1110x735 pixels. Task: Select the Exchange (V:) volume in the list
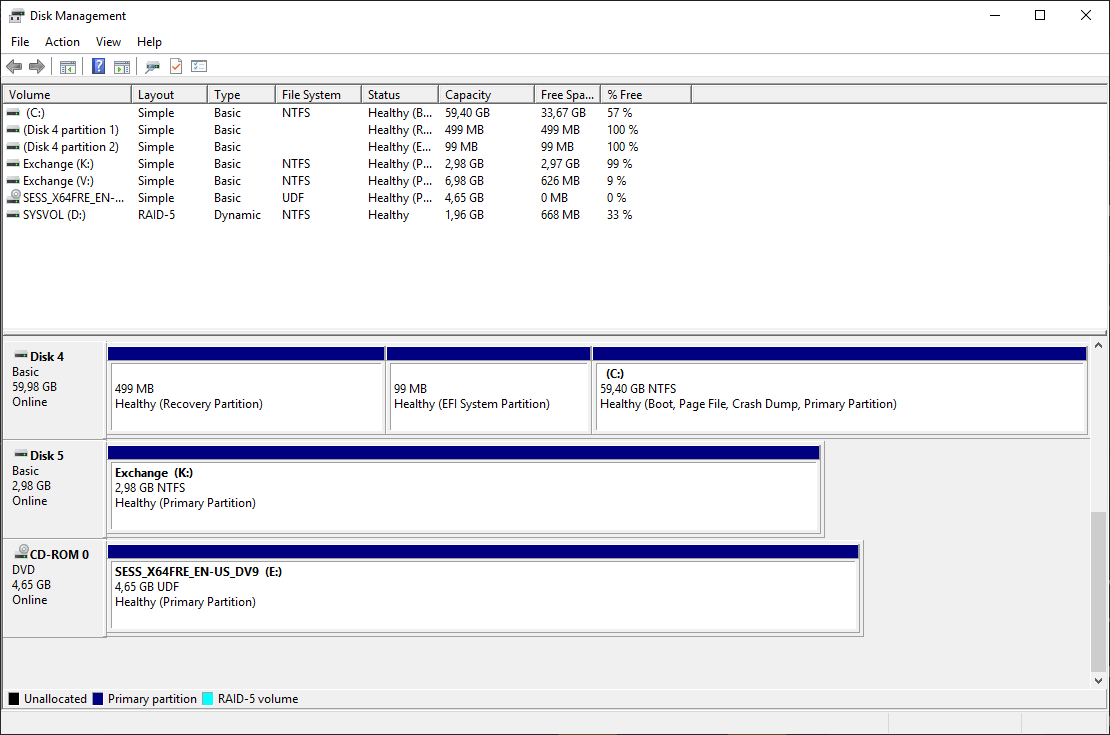[62, 181]
